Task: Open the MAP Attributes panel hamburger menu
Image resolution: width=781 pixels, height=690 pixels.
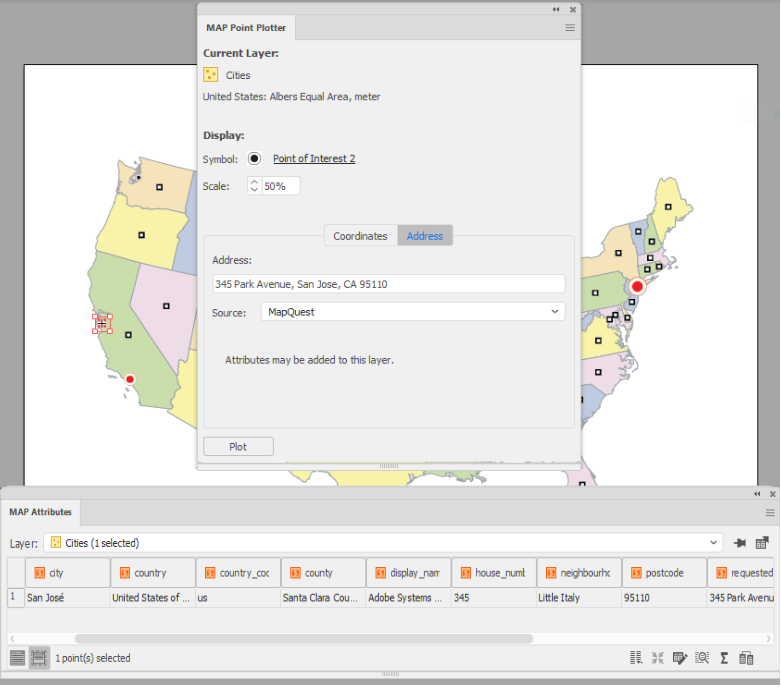Action: point(770,513)
